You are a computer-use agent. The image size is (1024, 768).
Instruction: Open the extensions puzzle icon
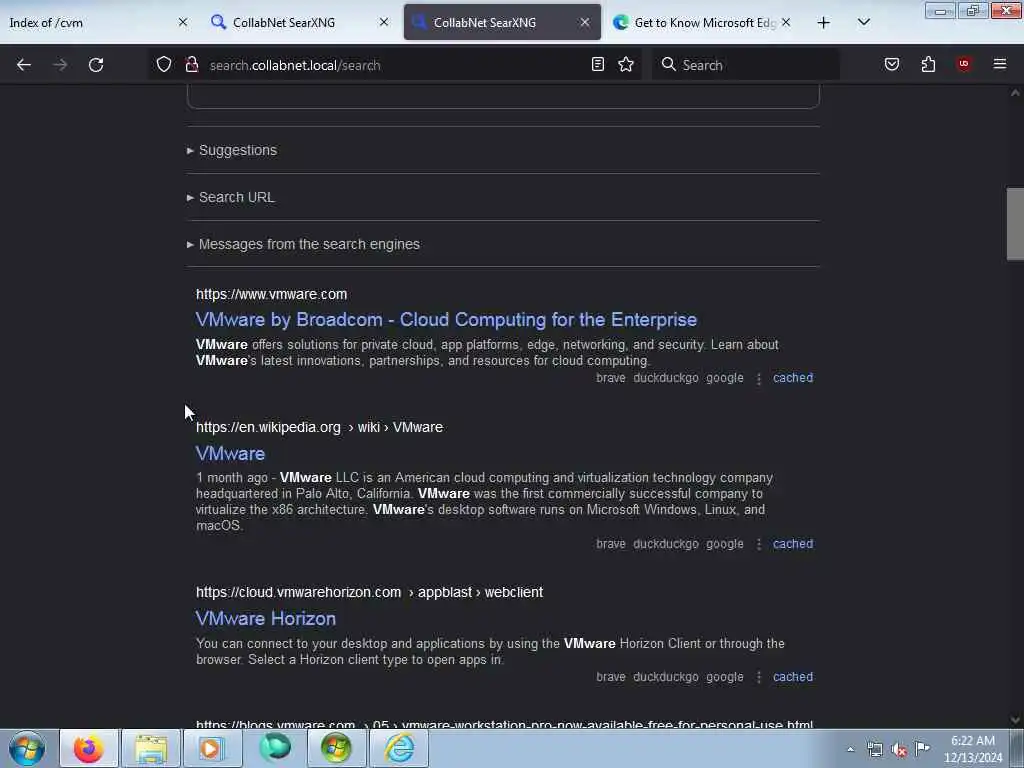(928, 64)
